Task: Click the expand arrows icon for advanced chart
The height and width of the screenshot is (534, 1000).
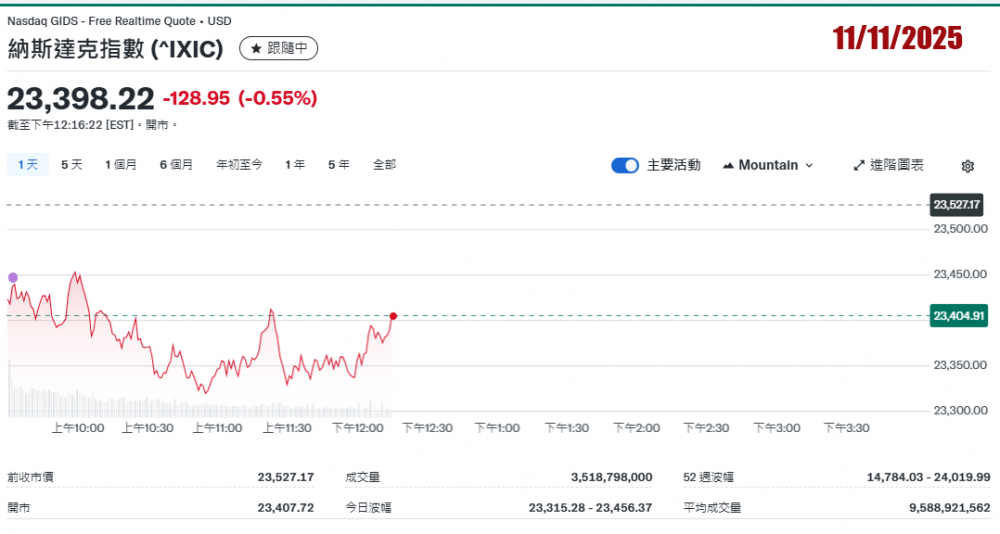Action: pos(858,165)
